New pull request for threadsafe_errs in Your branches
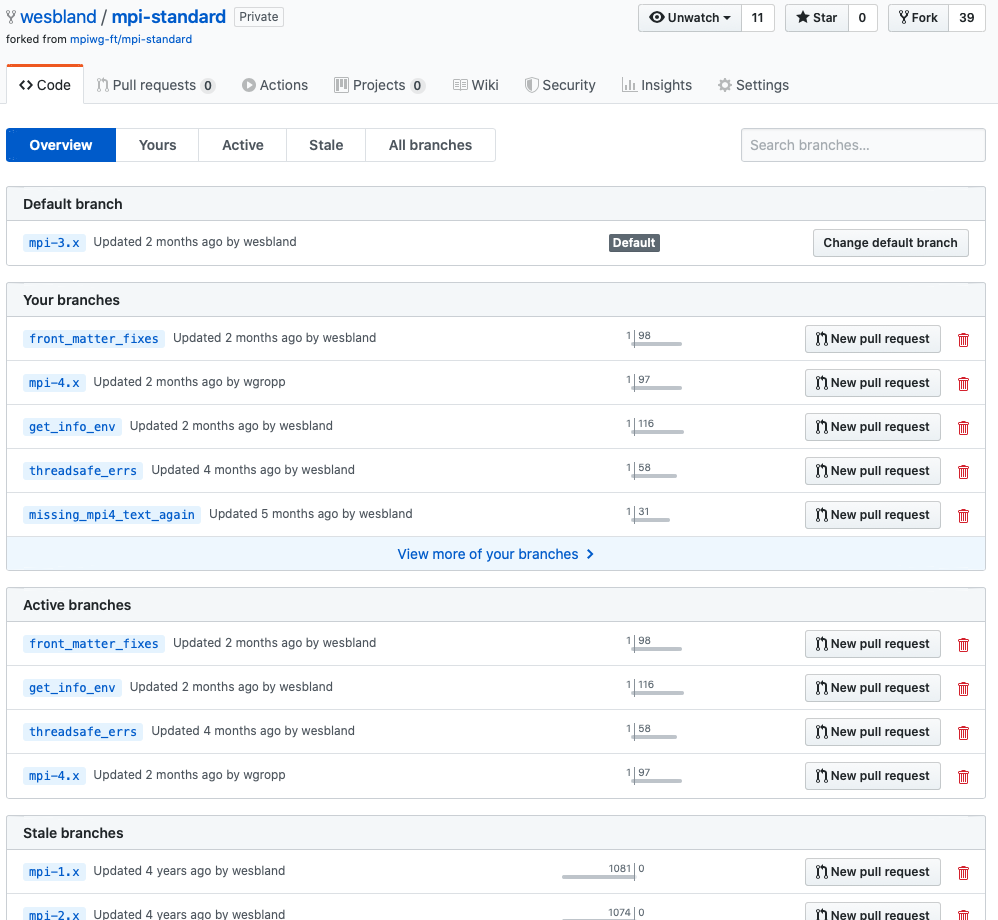 (873, 471)
